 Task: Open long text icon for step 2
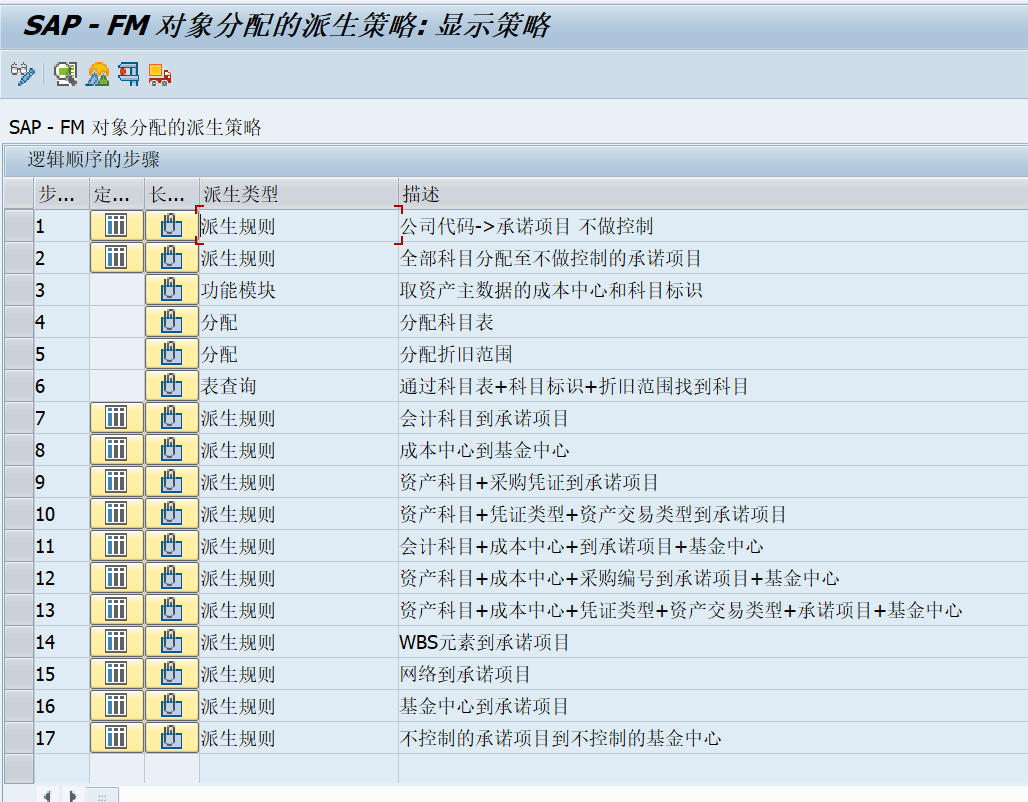[171, 258]
